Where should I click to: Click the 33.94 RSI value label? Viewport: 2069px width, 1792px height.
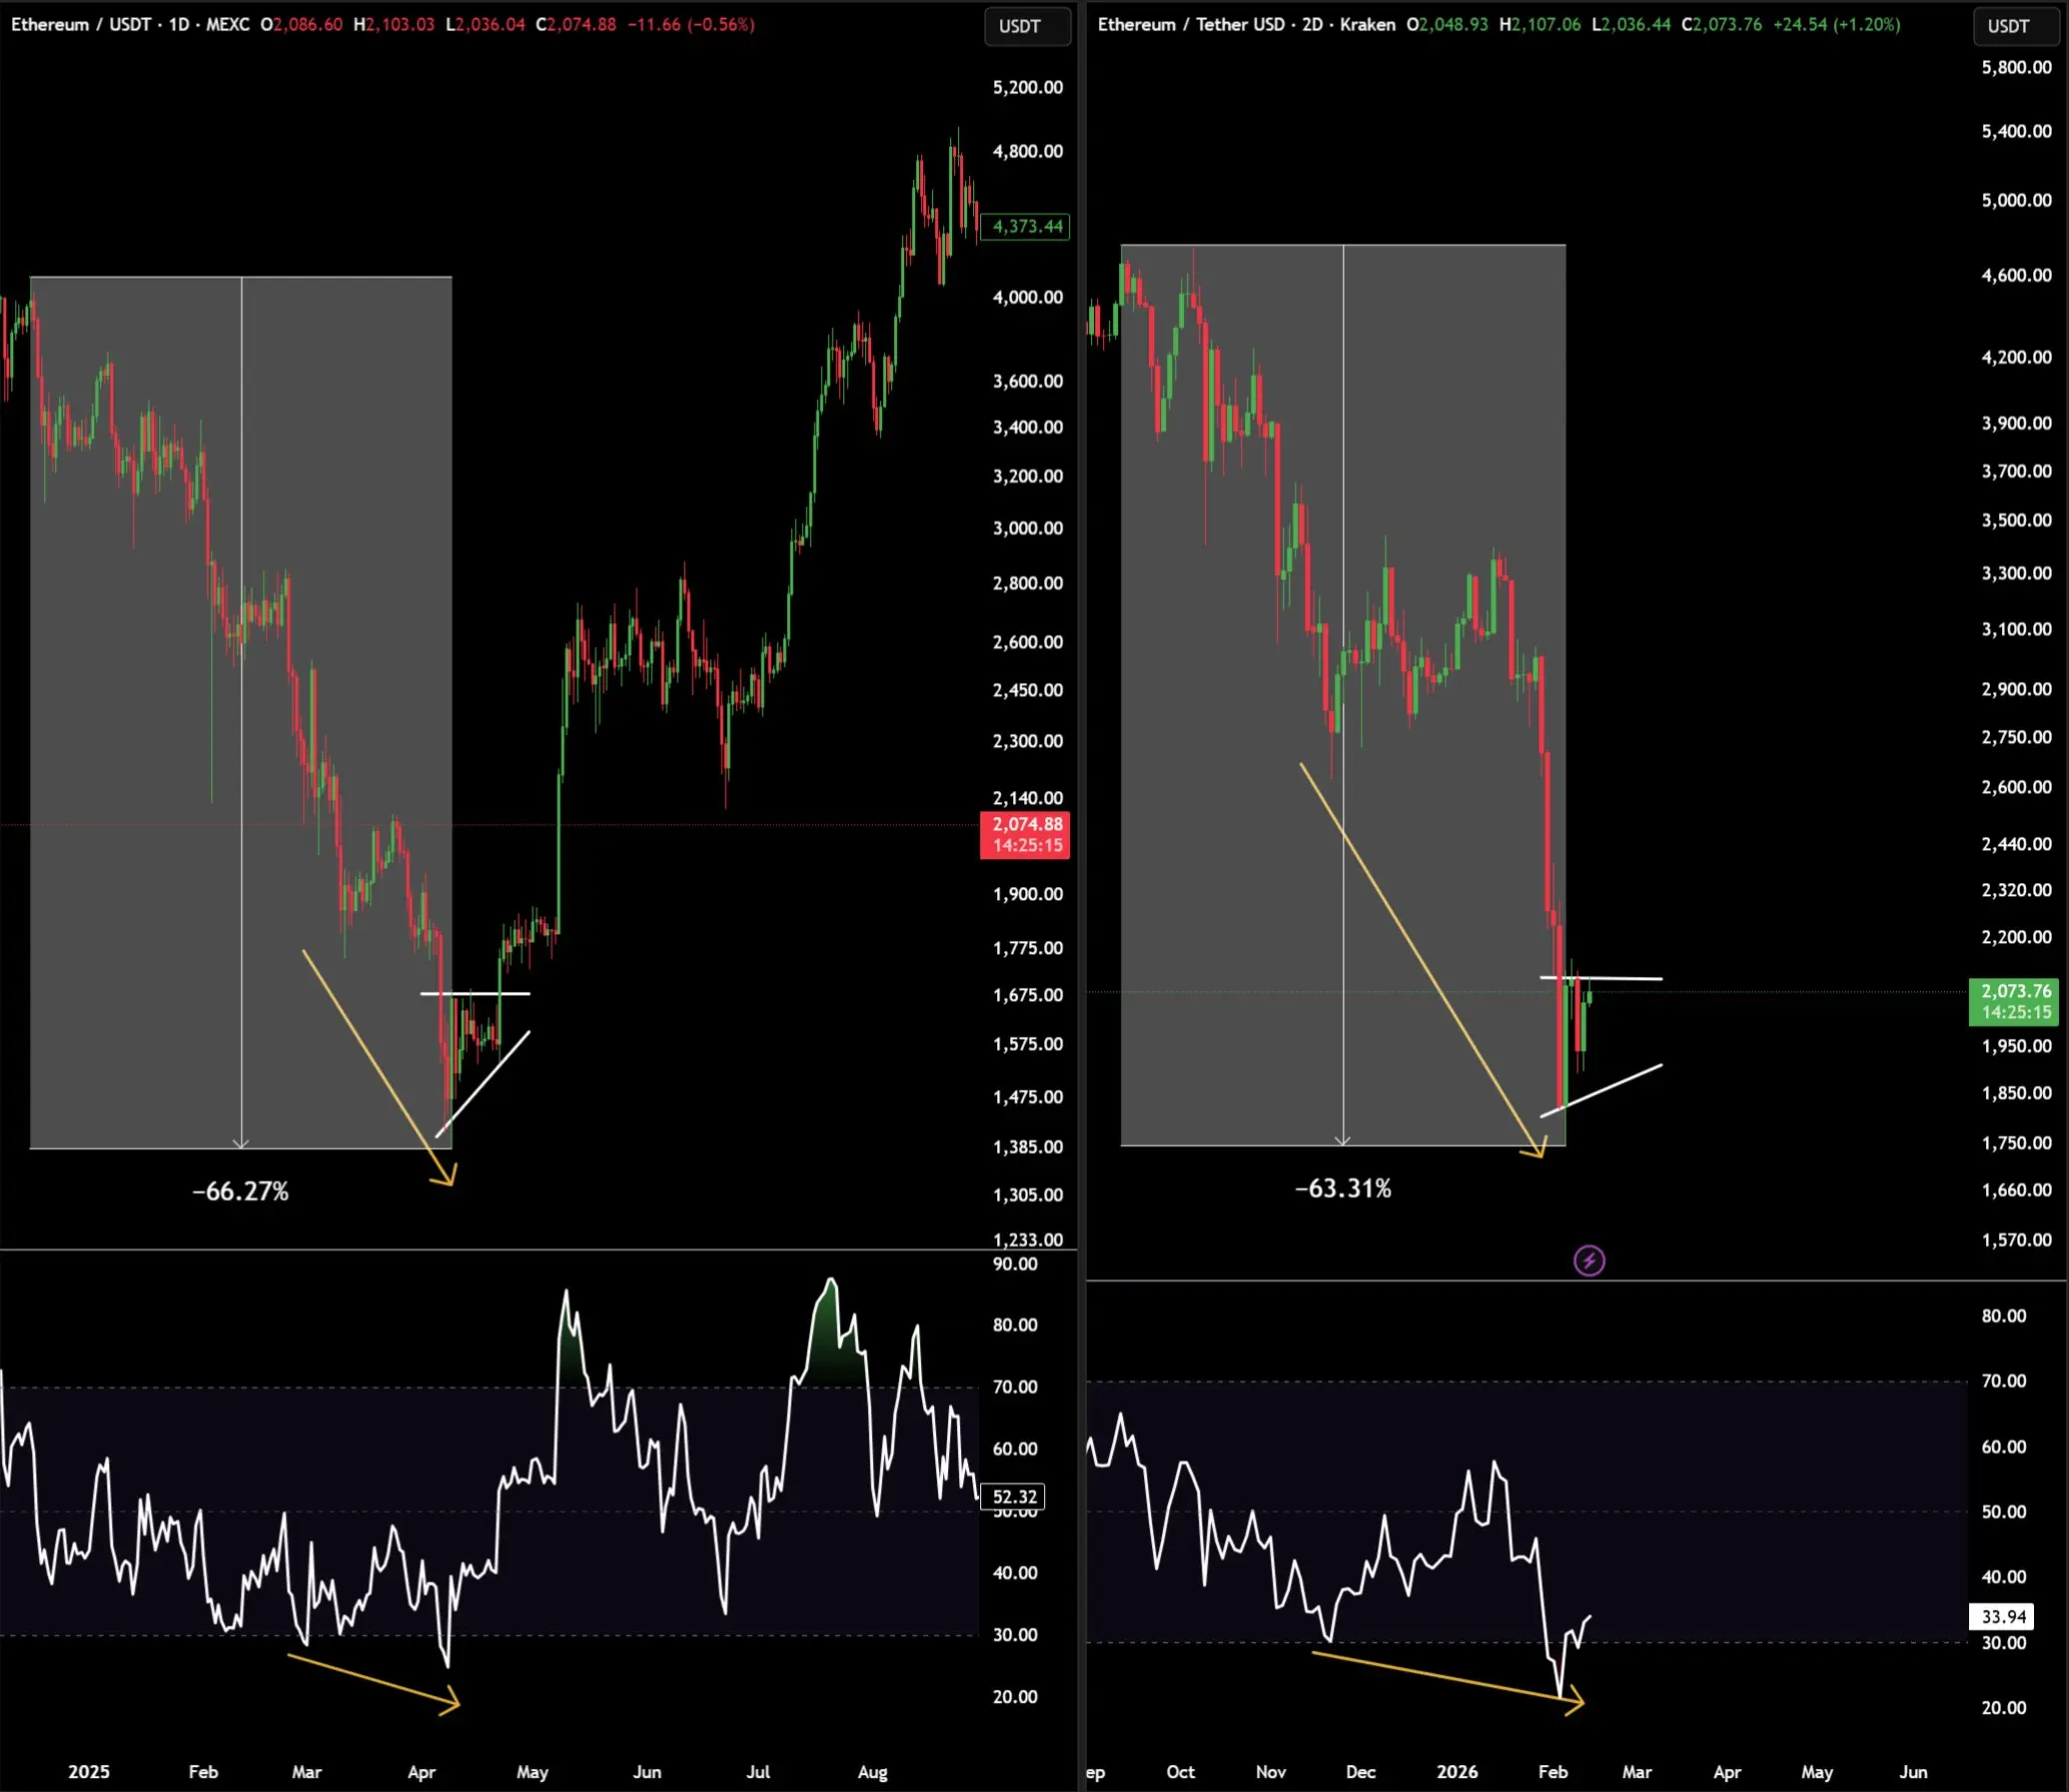(2003, 1617)
